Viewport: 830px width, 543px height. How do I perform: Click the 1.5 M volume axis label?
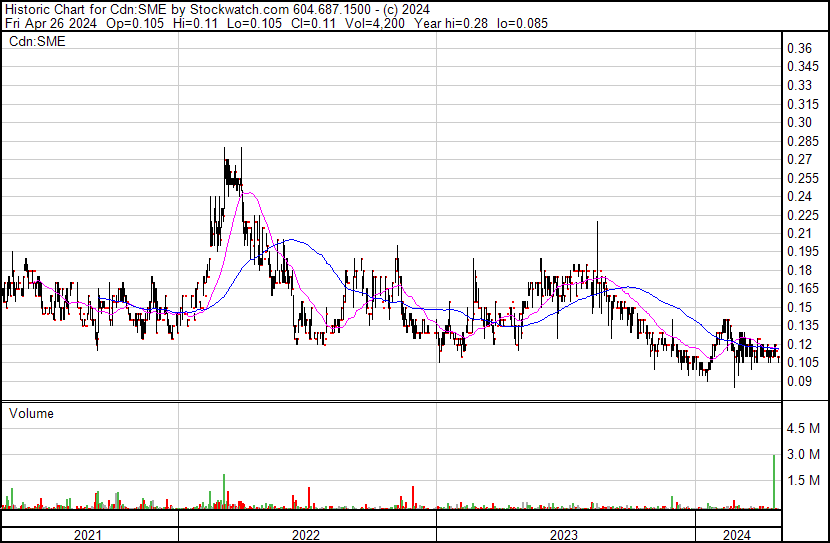tap(803, 480)
